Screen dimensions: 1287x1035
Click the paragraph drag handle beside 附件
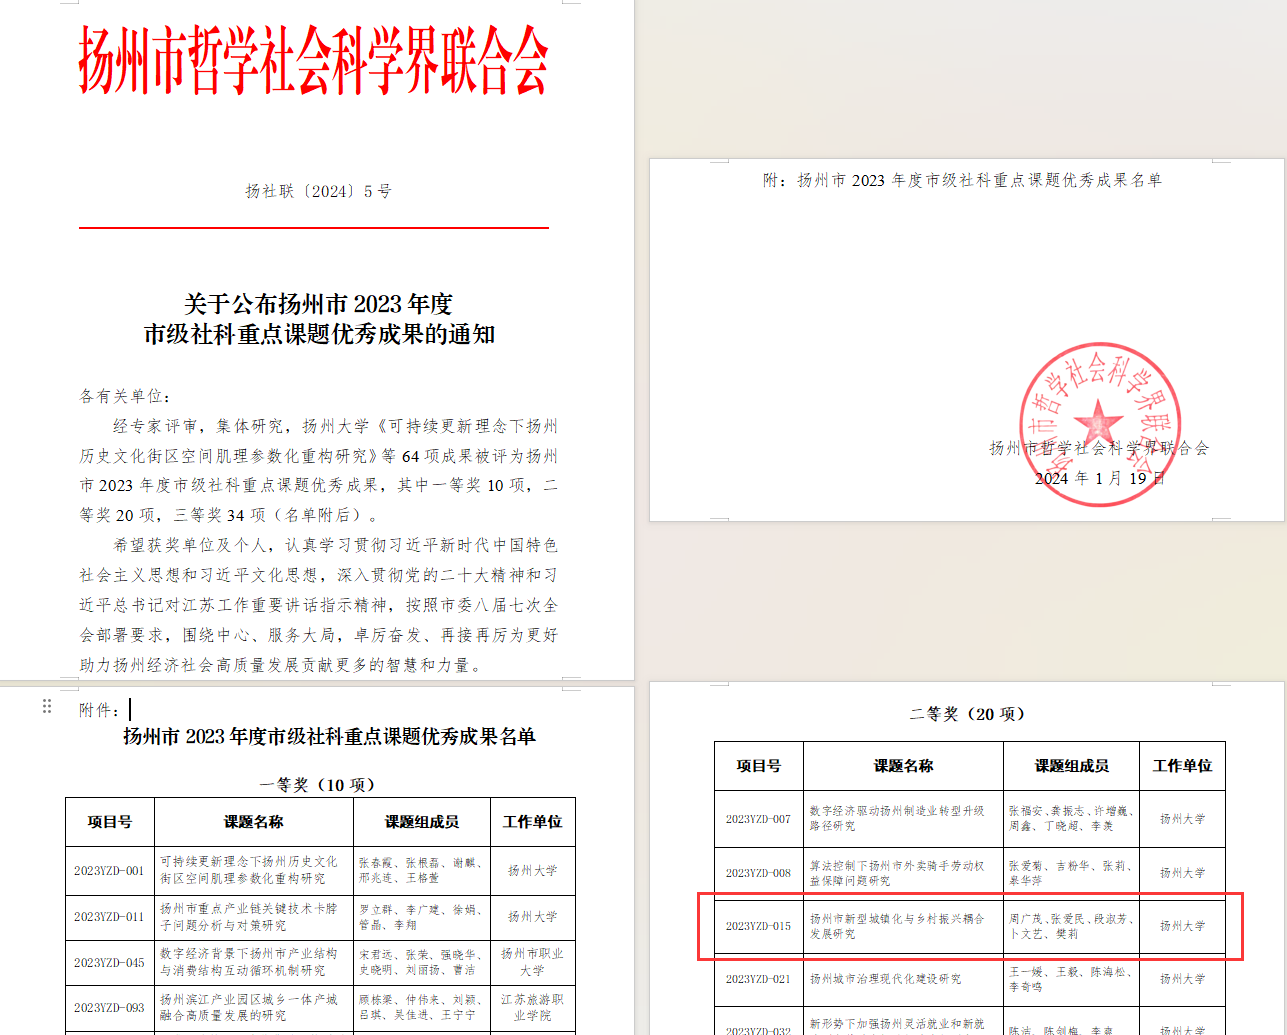coord(46,707)
